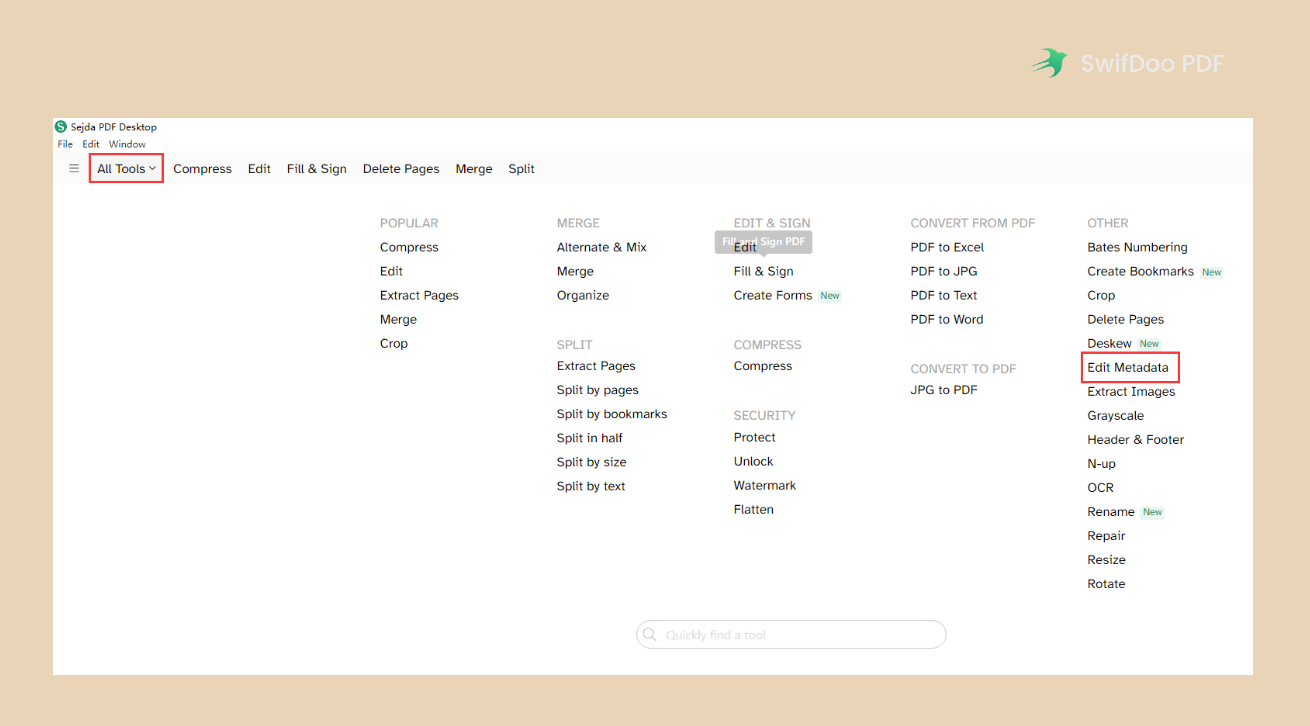Screen dimensions: 1310x726
Task: Open the hamburger sidebar menu icon
Action: [73, 168]
